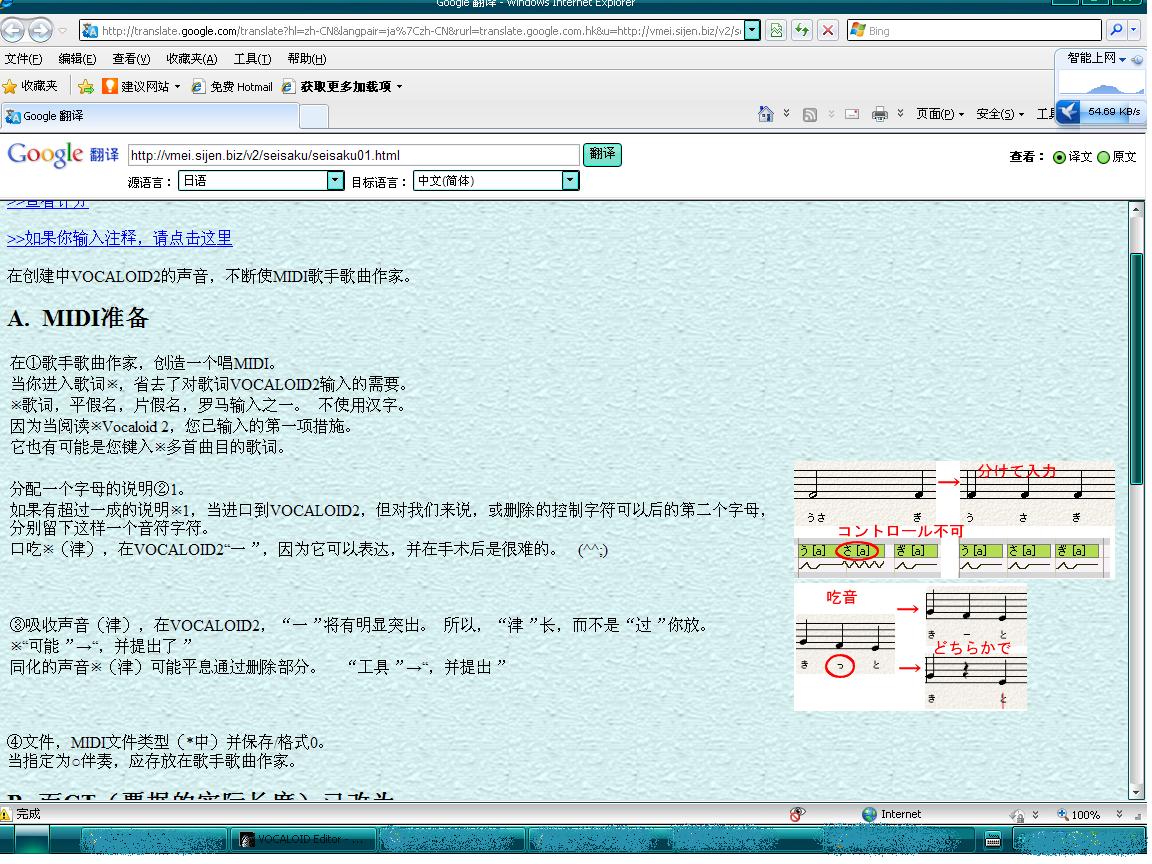Image resolution: width=1152 pixels, height=864 pixels.
Task: Open the 如果你输入注释,请点击这里 link
Action: (120, 238)
